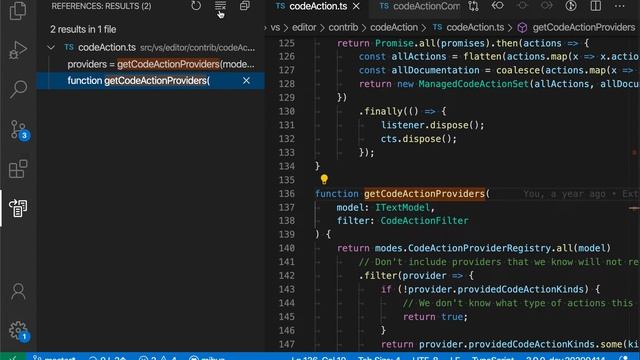Click 'return true;' on line 145
Screen dimensions: 640x360
coord(435,317)
